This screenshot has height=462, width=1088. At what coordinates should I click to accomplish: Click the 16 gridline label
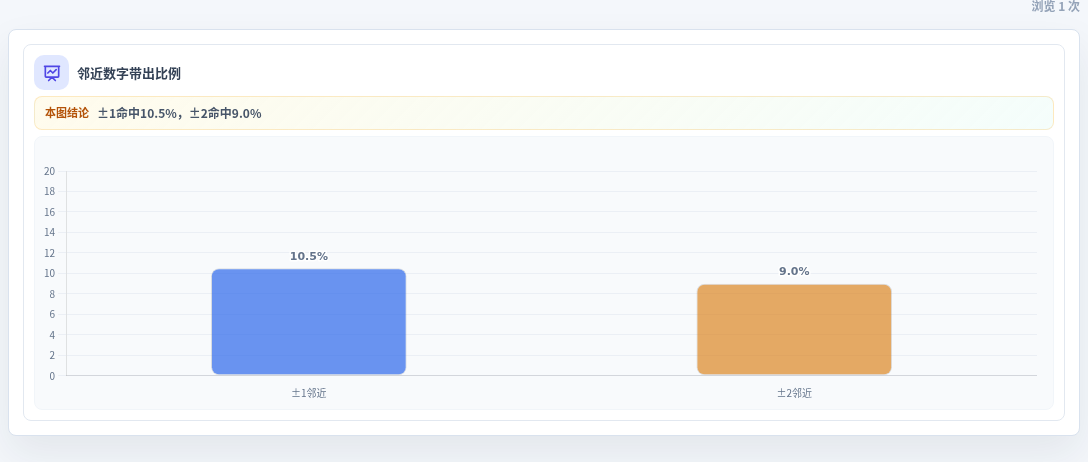click(x=49, y=212)
